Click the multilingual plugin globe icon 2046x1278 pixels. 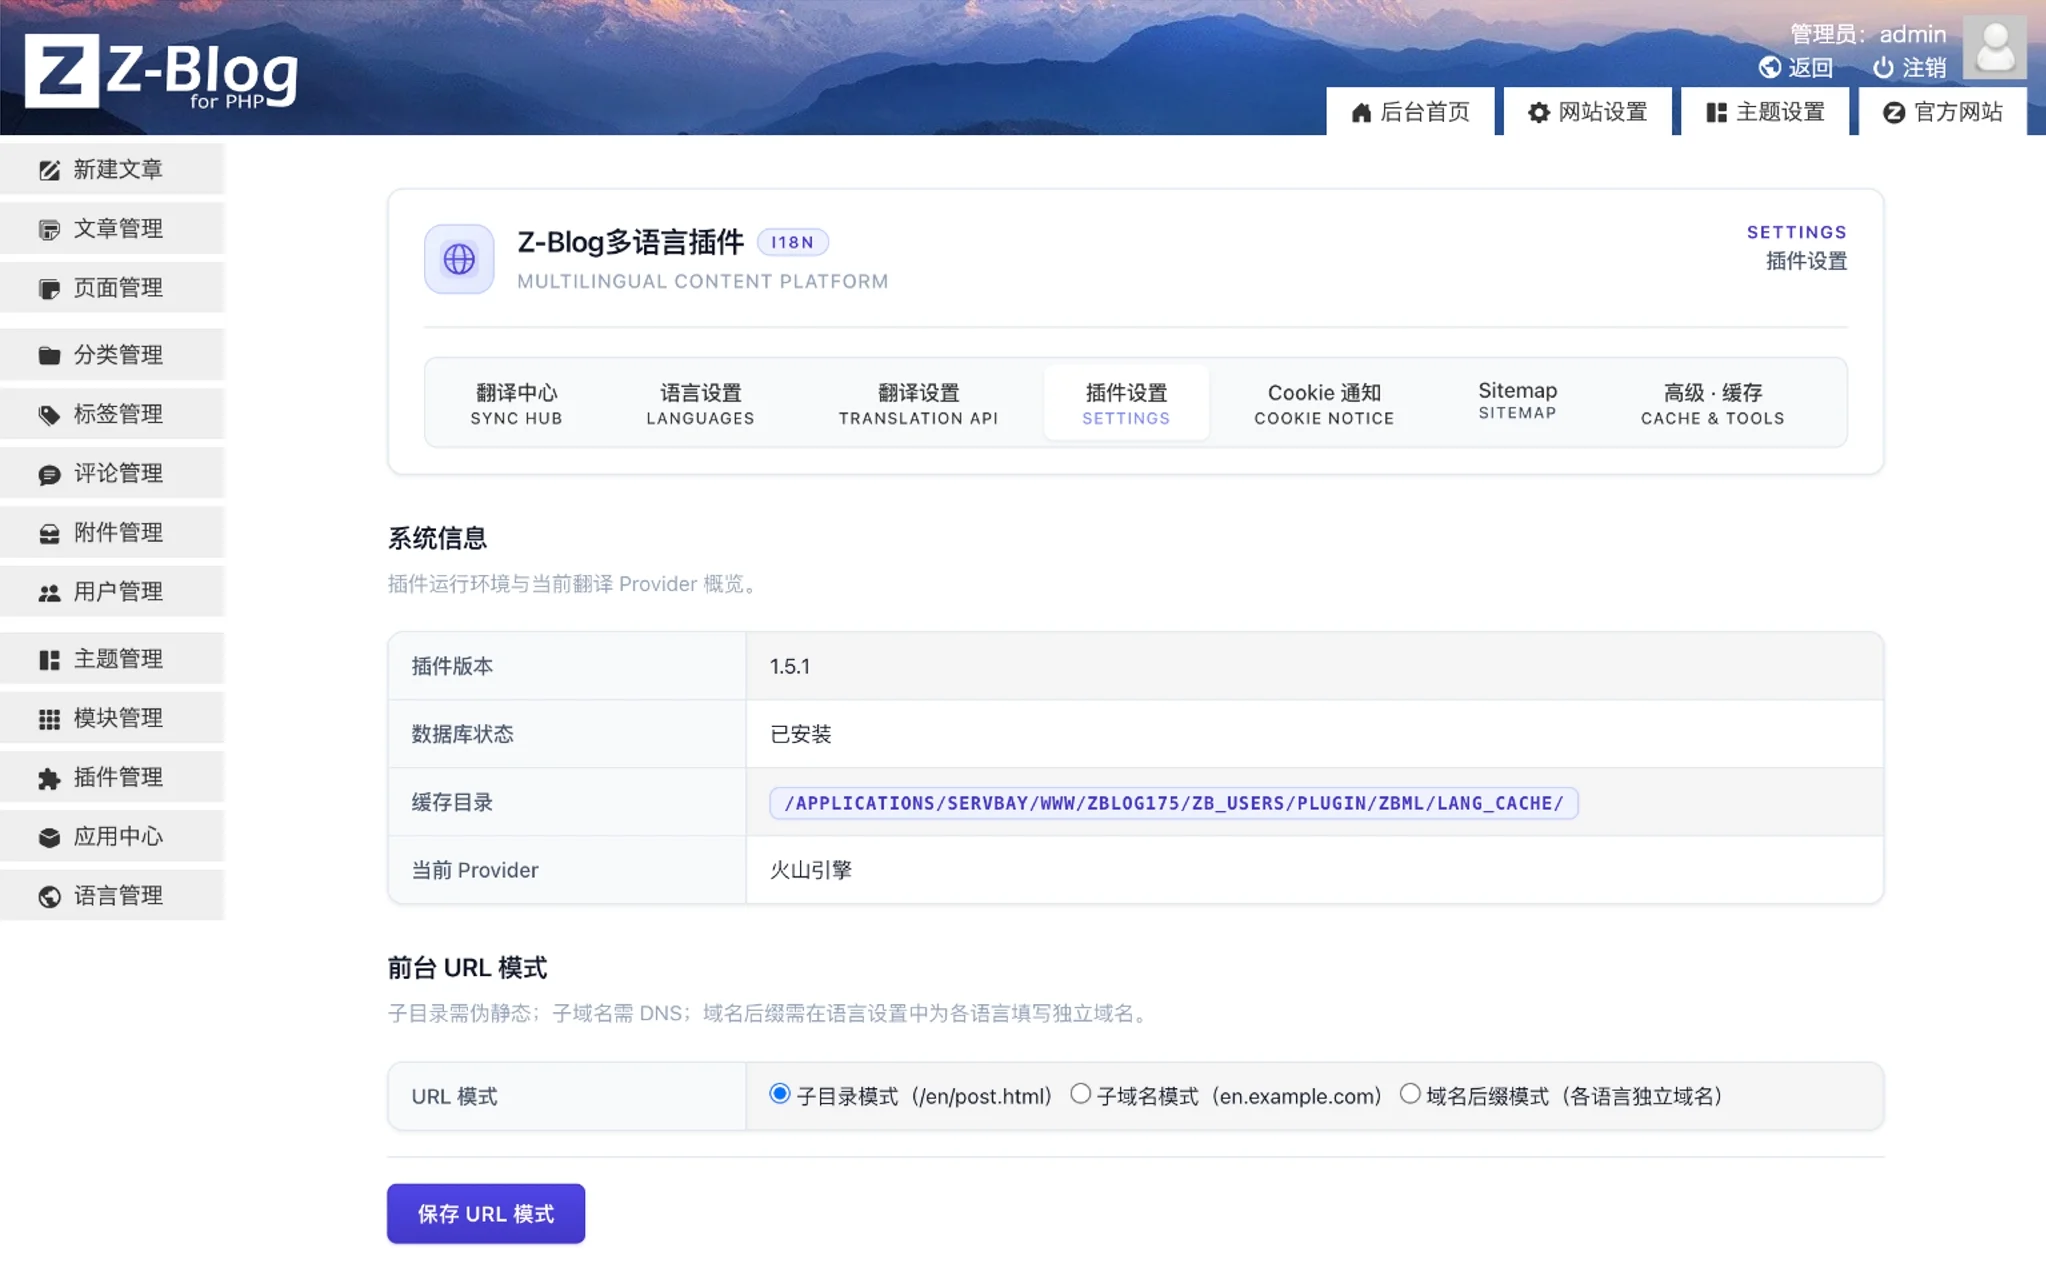click(x=459, y=259)
